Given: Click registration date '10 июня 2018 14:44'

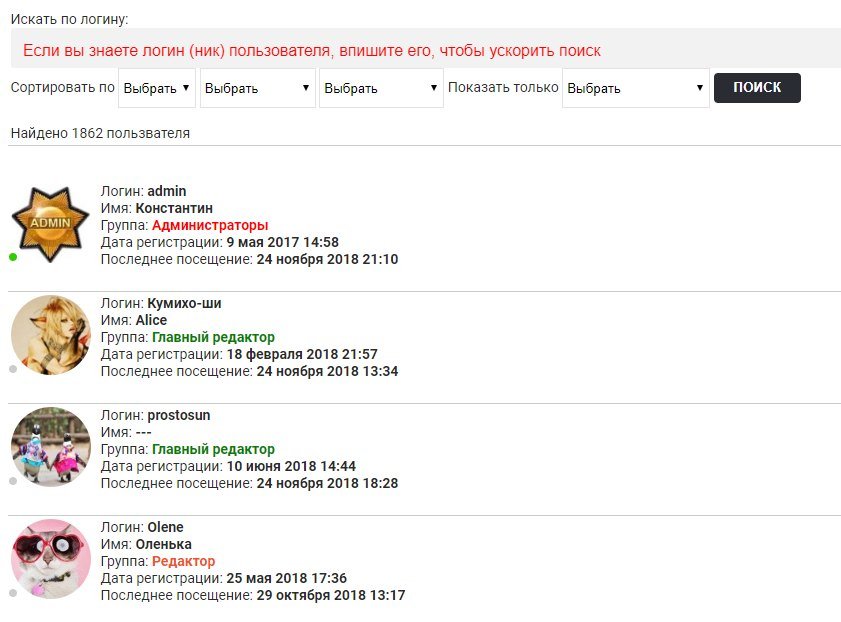Looking at the screenshot, I should click(291, 466).
